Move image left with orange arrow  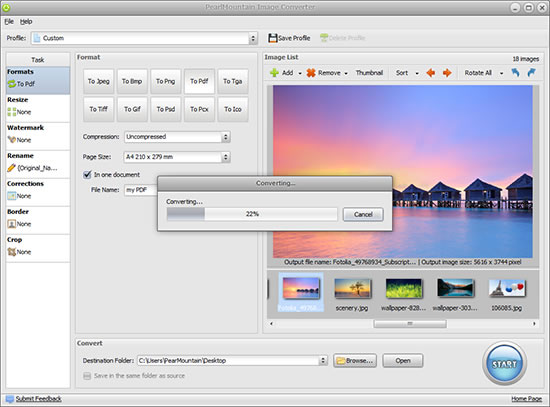coord(431,73)
